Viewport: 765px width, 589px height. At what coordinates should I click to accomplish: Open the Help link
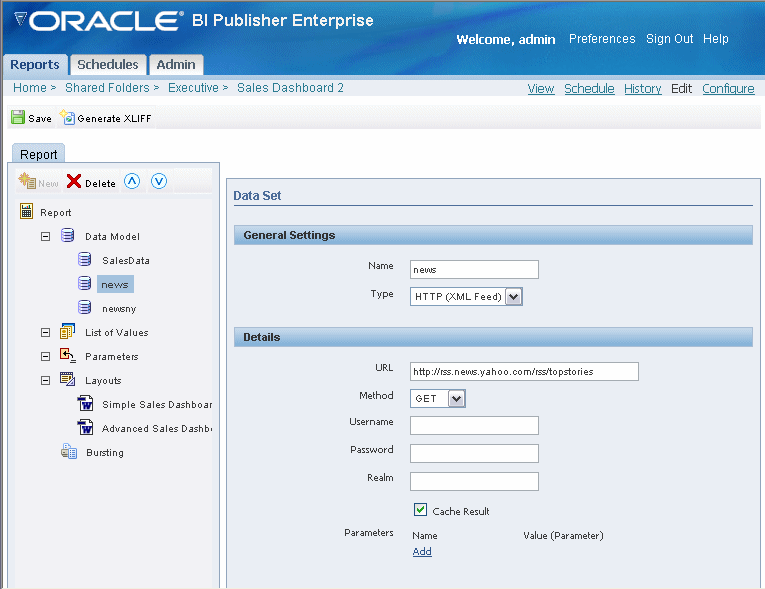pyautogui.click(x=715, y=39)
